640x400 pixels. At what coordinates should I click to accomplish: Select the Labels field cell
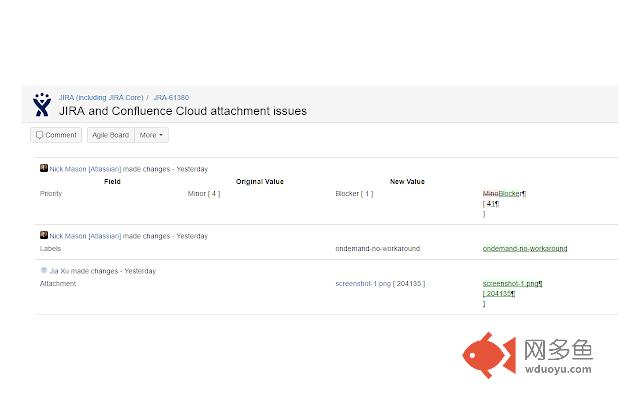[50, 249]
